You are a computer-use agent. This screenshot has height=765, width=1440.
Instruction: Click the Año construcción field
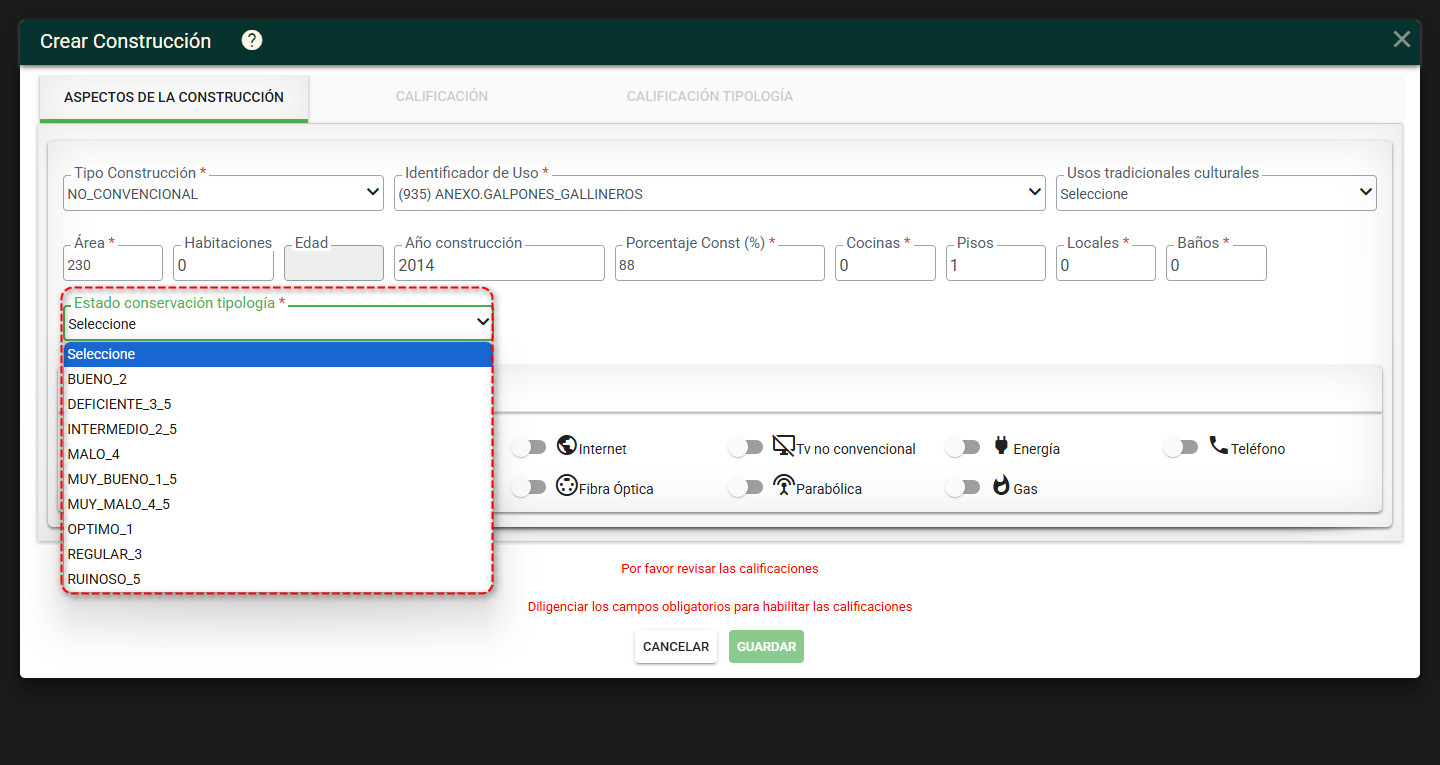coord(499,263)
